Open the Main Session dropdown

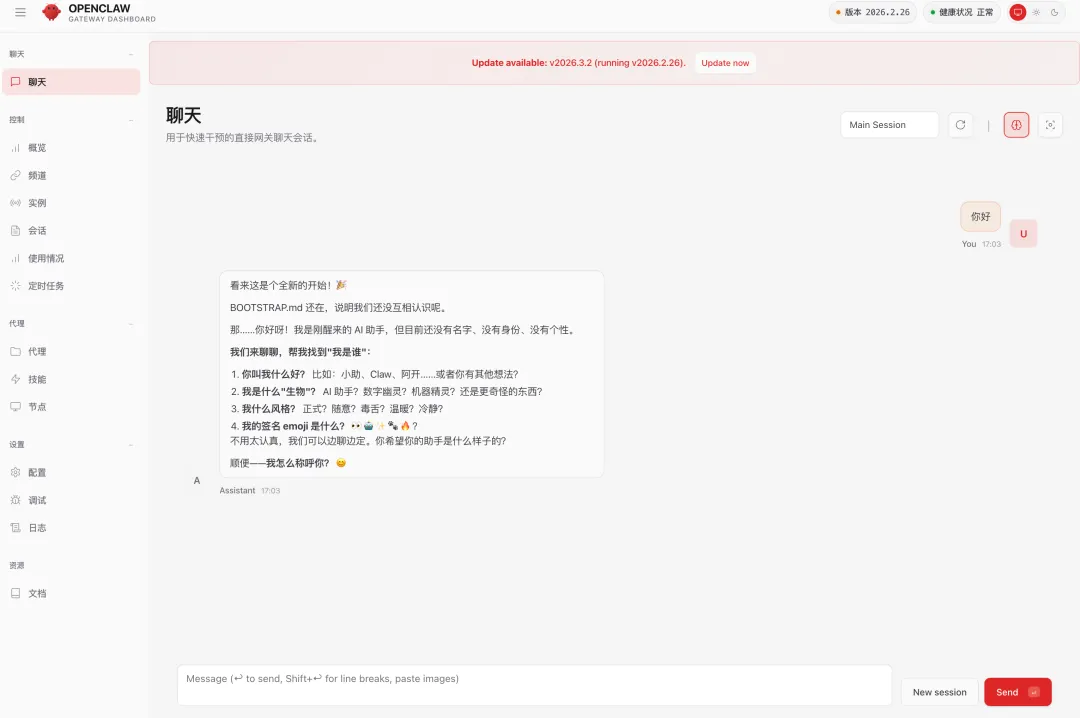click(889, 125)
